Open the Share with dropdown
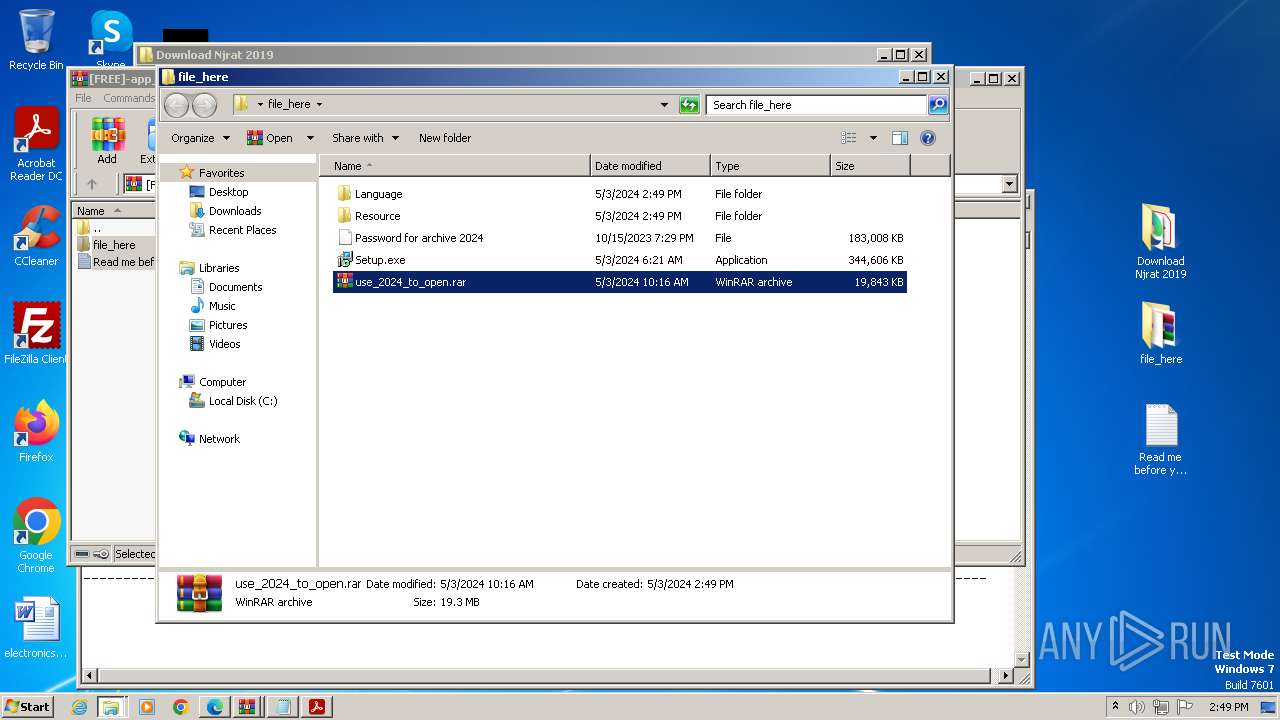The height and width of the screenshot is (720, 1280). [365, 138]
